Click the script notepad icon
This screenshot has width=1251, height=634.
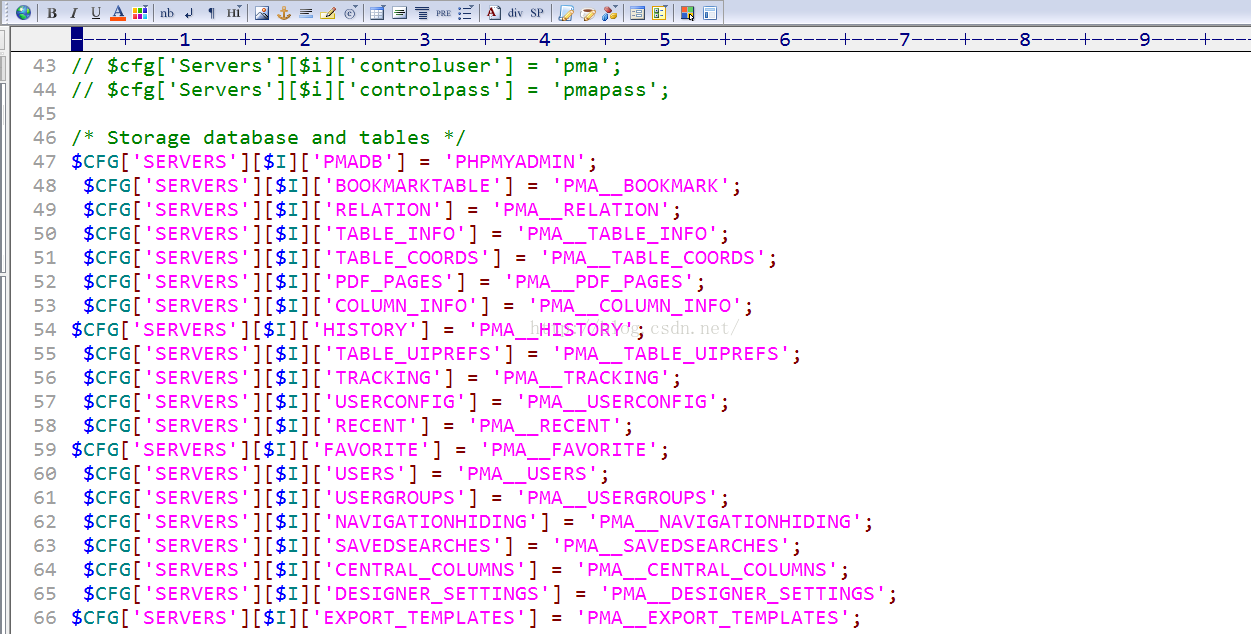pyautogui.click(x=565, y=13)
